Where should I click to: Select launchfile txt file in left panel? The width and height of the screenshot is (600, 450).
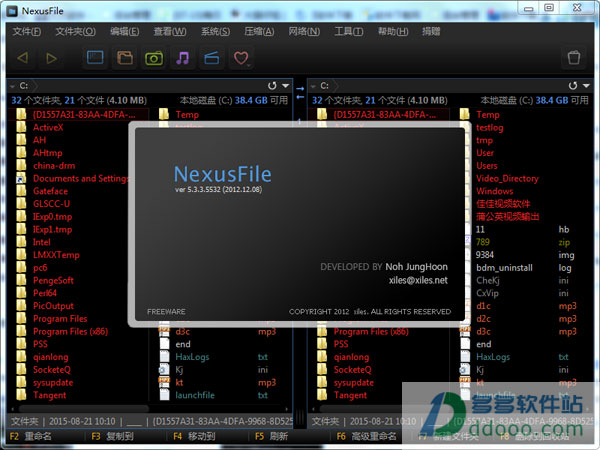pyautogui.click(x=195, y=395)
